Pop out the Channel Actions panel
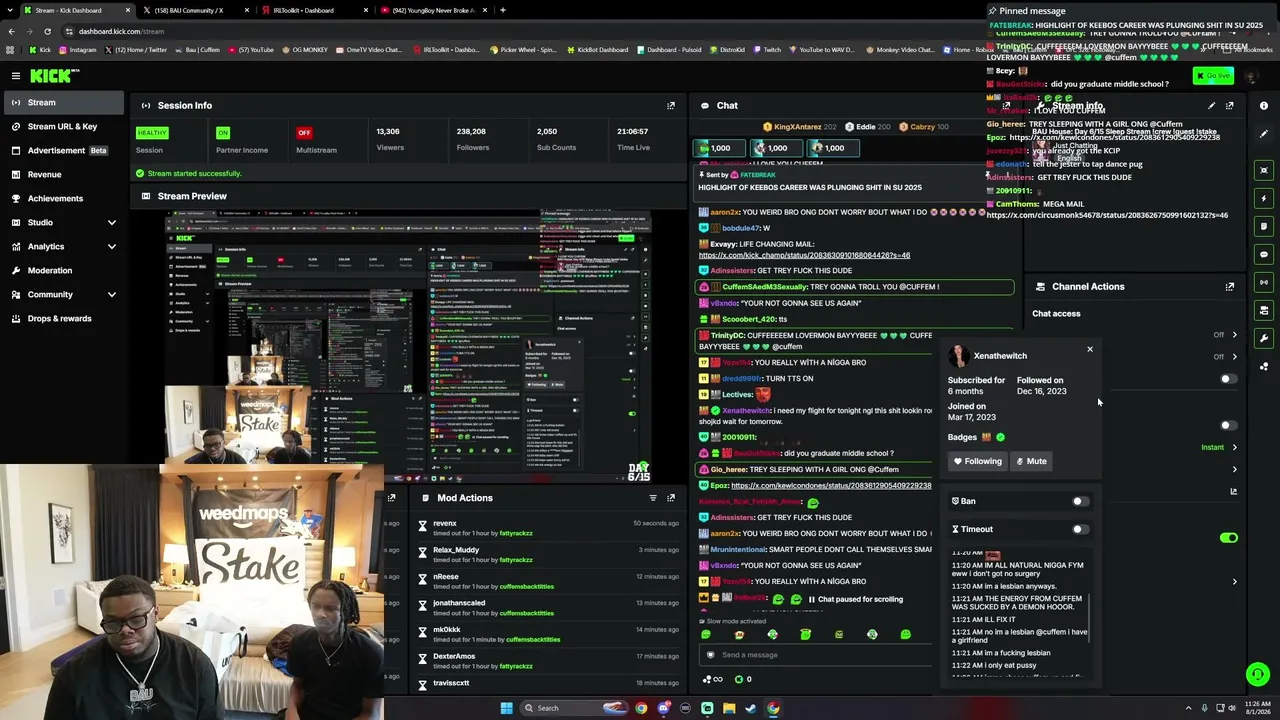 1230,287
